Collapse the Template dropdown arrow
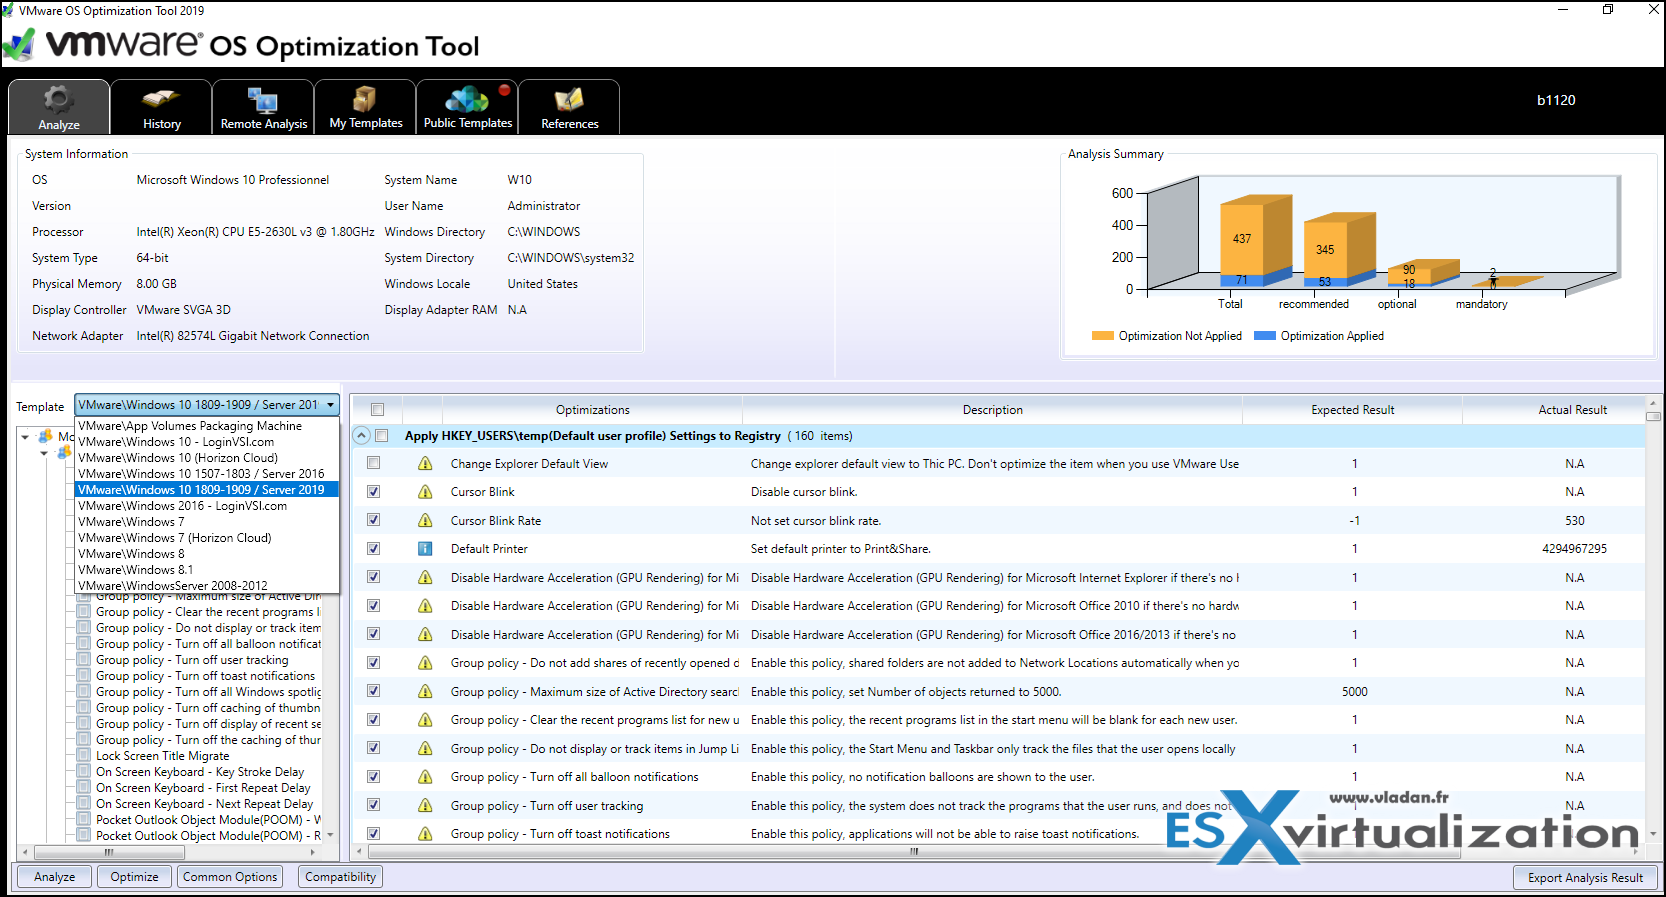This screenshot has width=1666, height=897. (x=330, y=405)
